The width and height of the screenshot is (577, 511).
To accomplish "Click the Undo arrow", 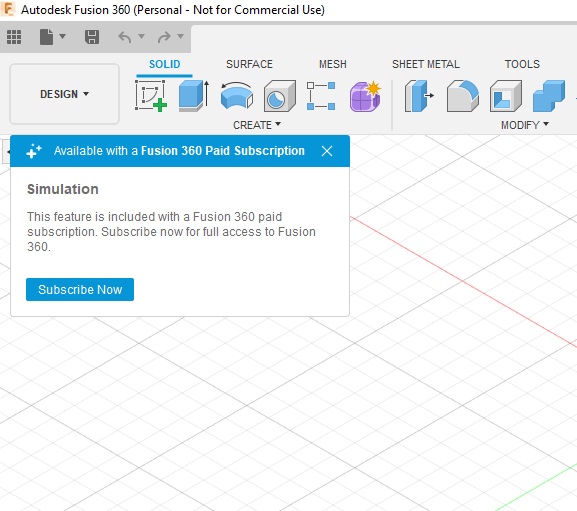I will pos(125,37).
